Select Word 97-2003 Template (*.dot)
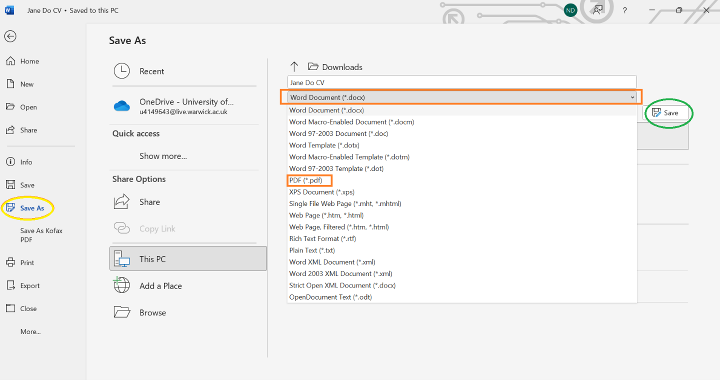 click(336, 169)
